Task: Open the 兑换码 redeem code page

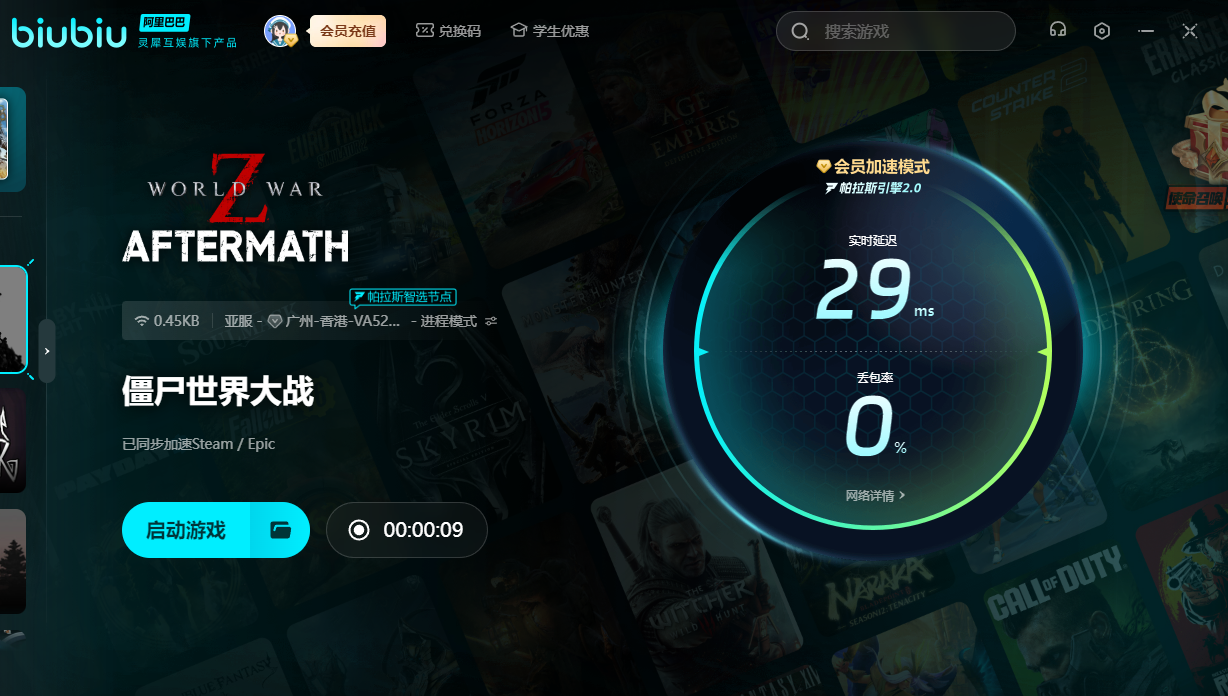Action: (x=448, y=31)
